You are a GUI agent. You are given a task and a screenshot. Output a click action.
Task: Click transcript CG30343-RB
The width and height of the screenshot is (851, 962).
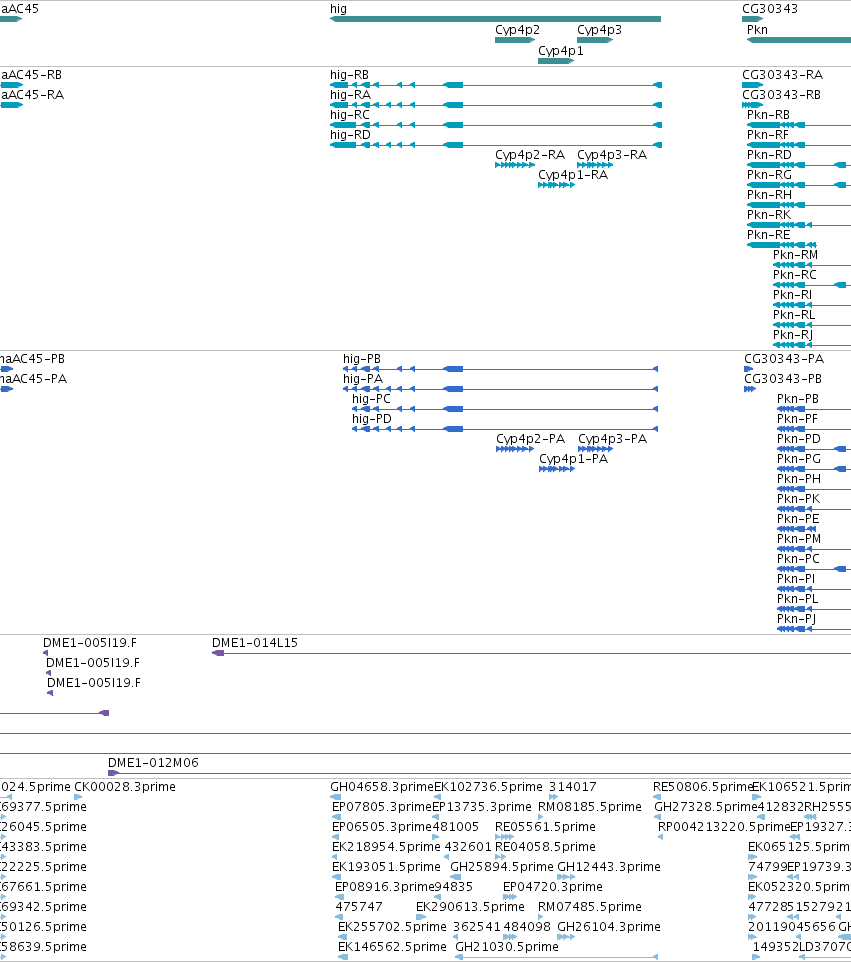(x=781, y=94)
